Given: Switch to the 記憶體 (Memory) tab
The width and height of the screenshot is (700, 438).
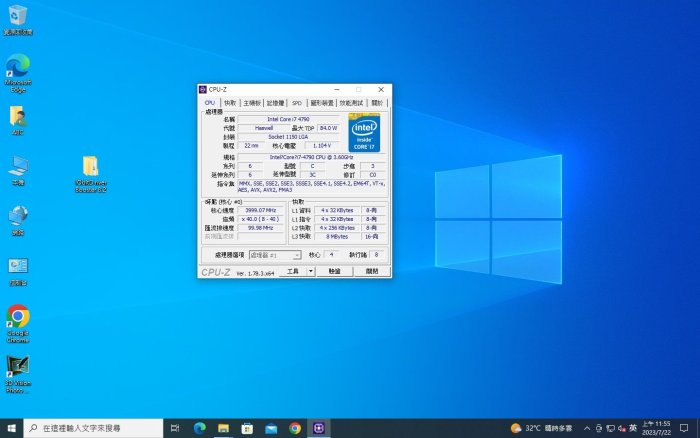Looking at the screenshot, I should pos(275,103).
